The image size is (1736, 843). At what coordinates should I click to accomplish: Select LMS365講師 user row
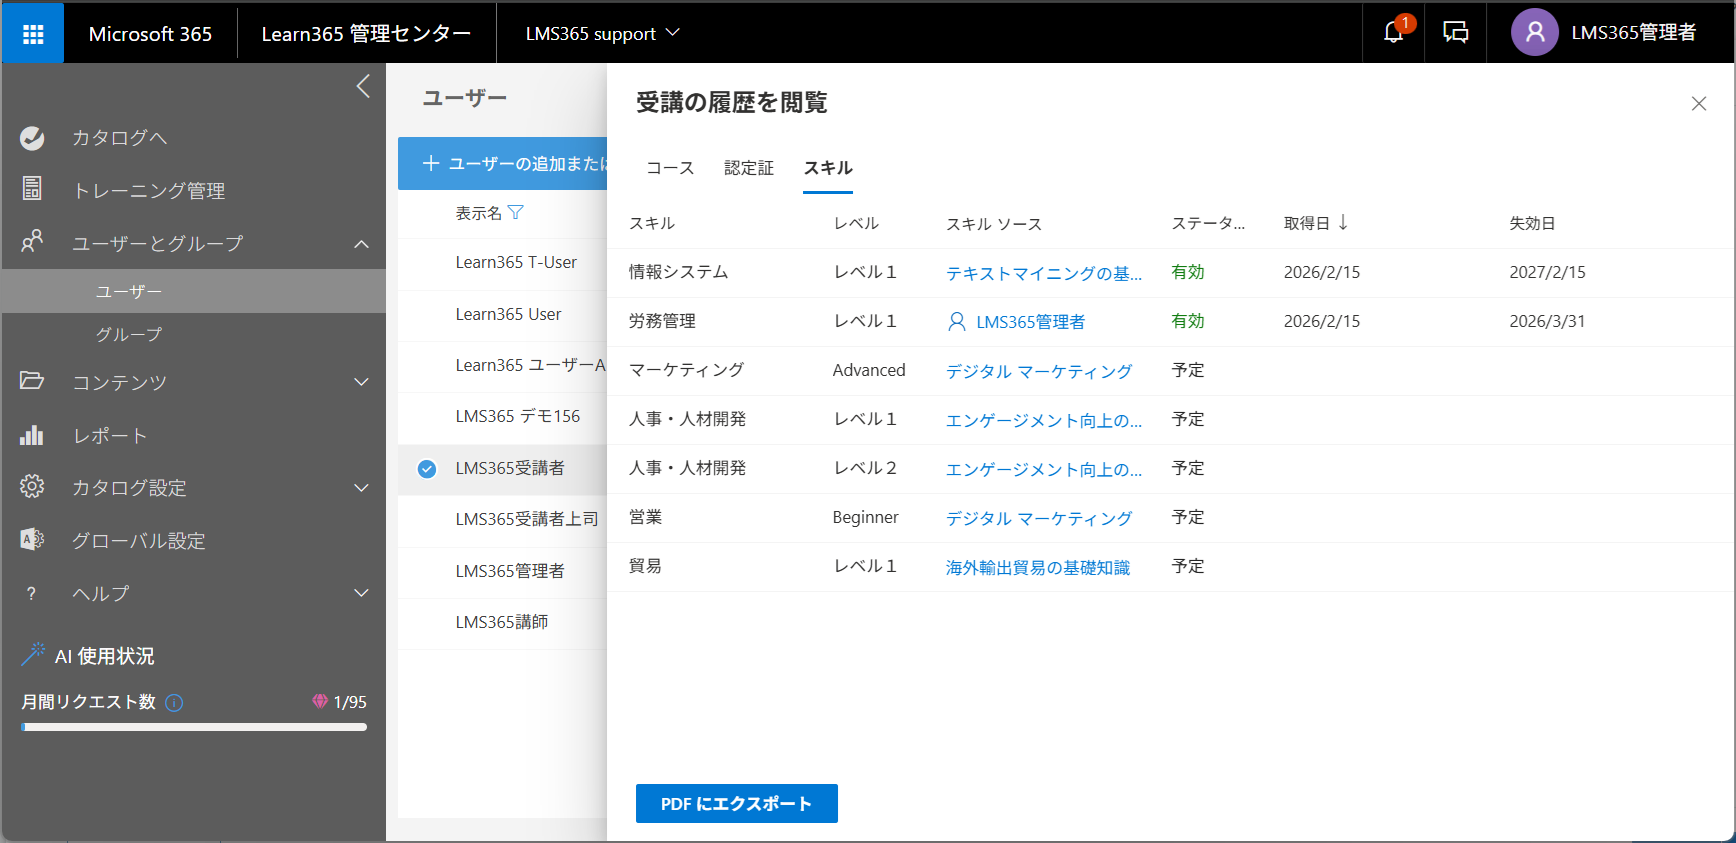click(503, 622)
